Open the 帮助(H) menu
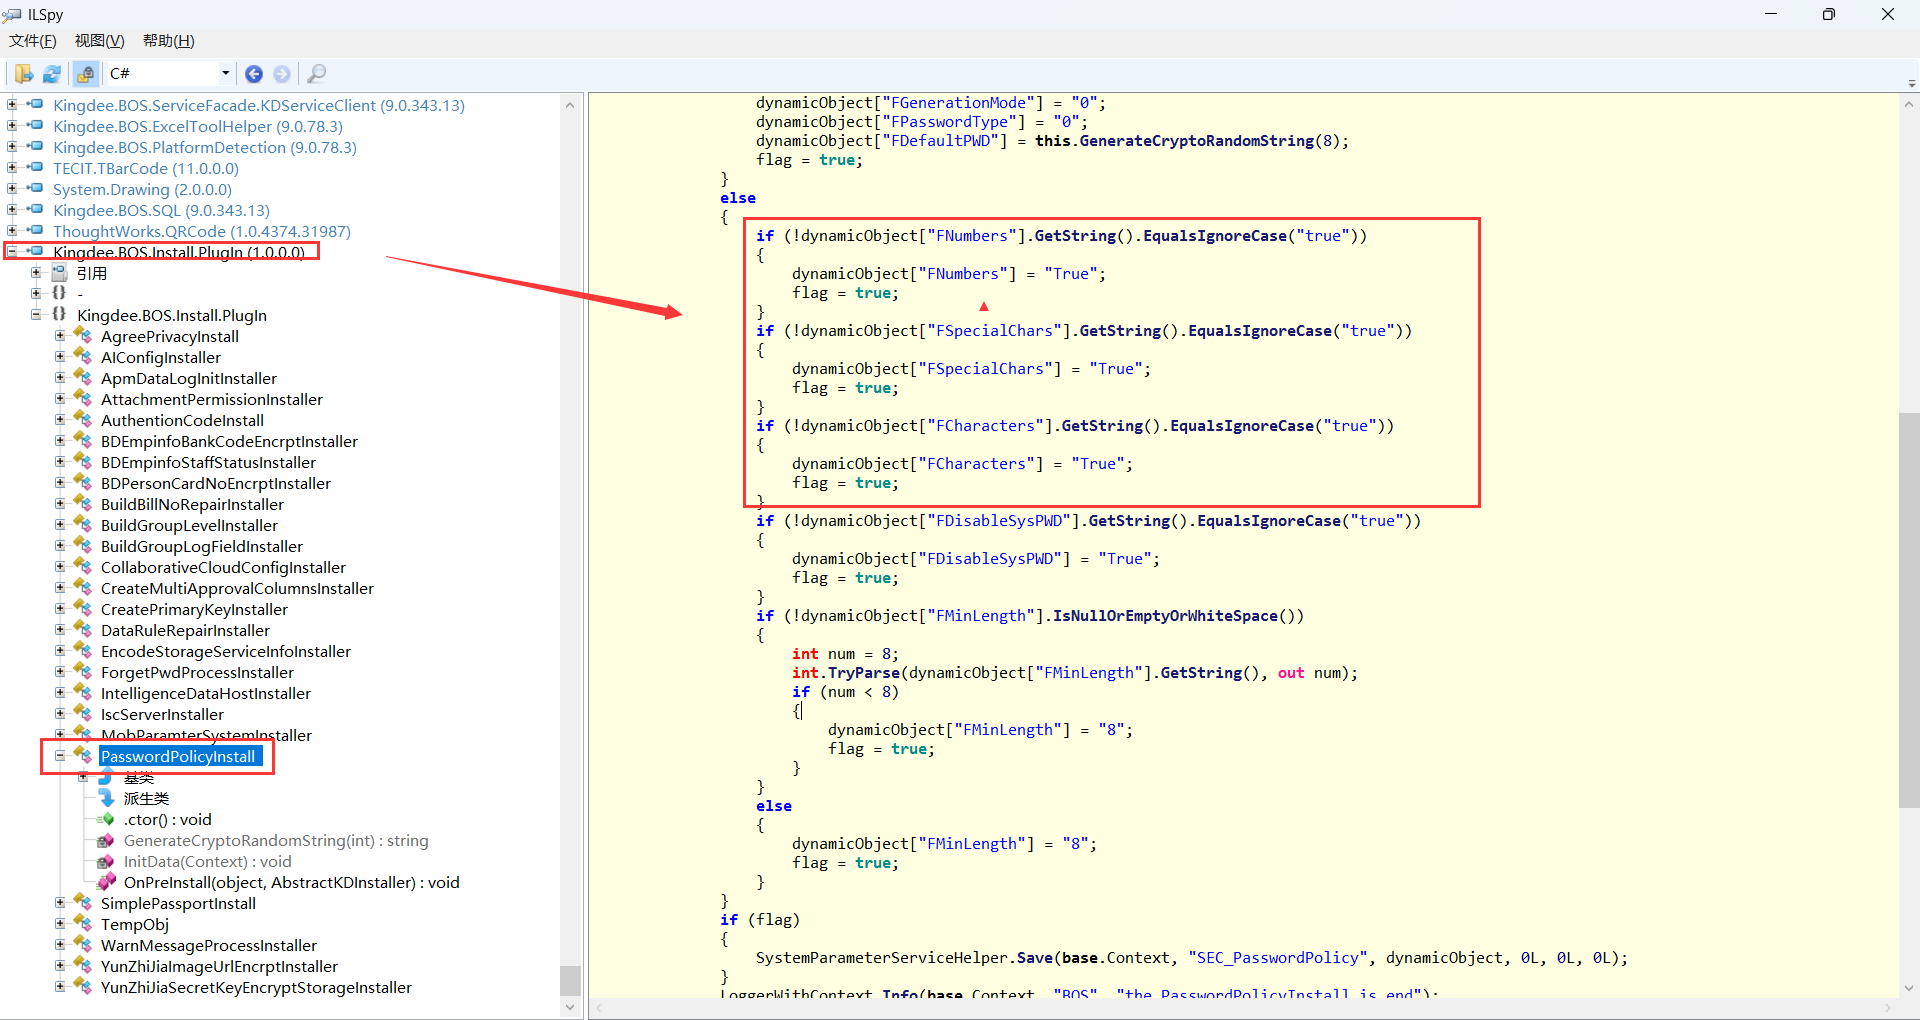 click(169, 41)
